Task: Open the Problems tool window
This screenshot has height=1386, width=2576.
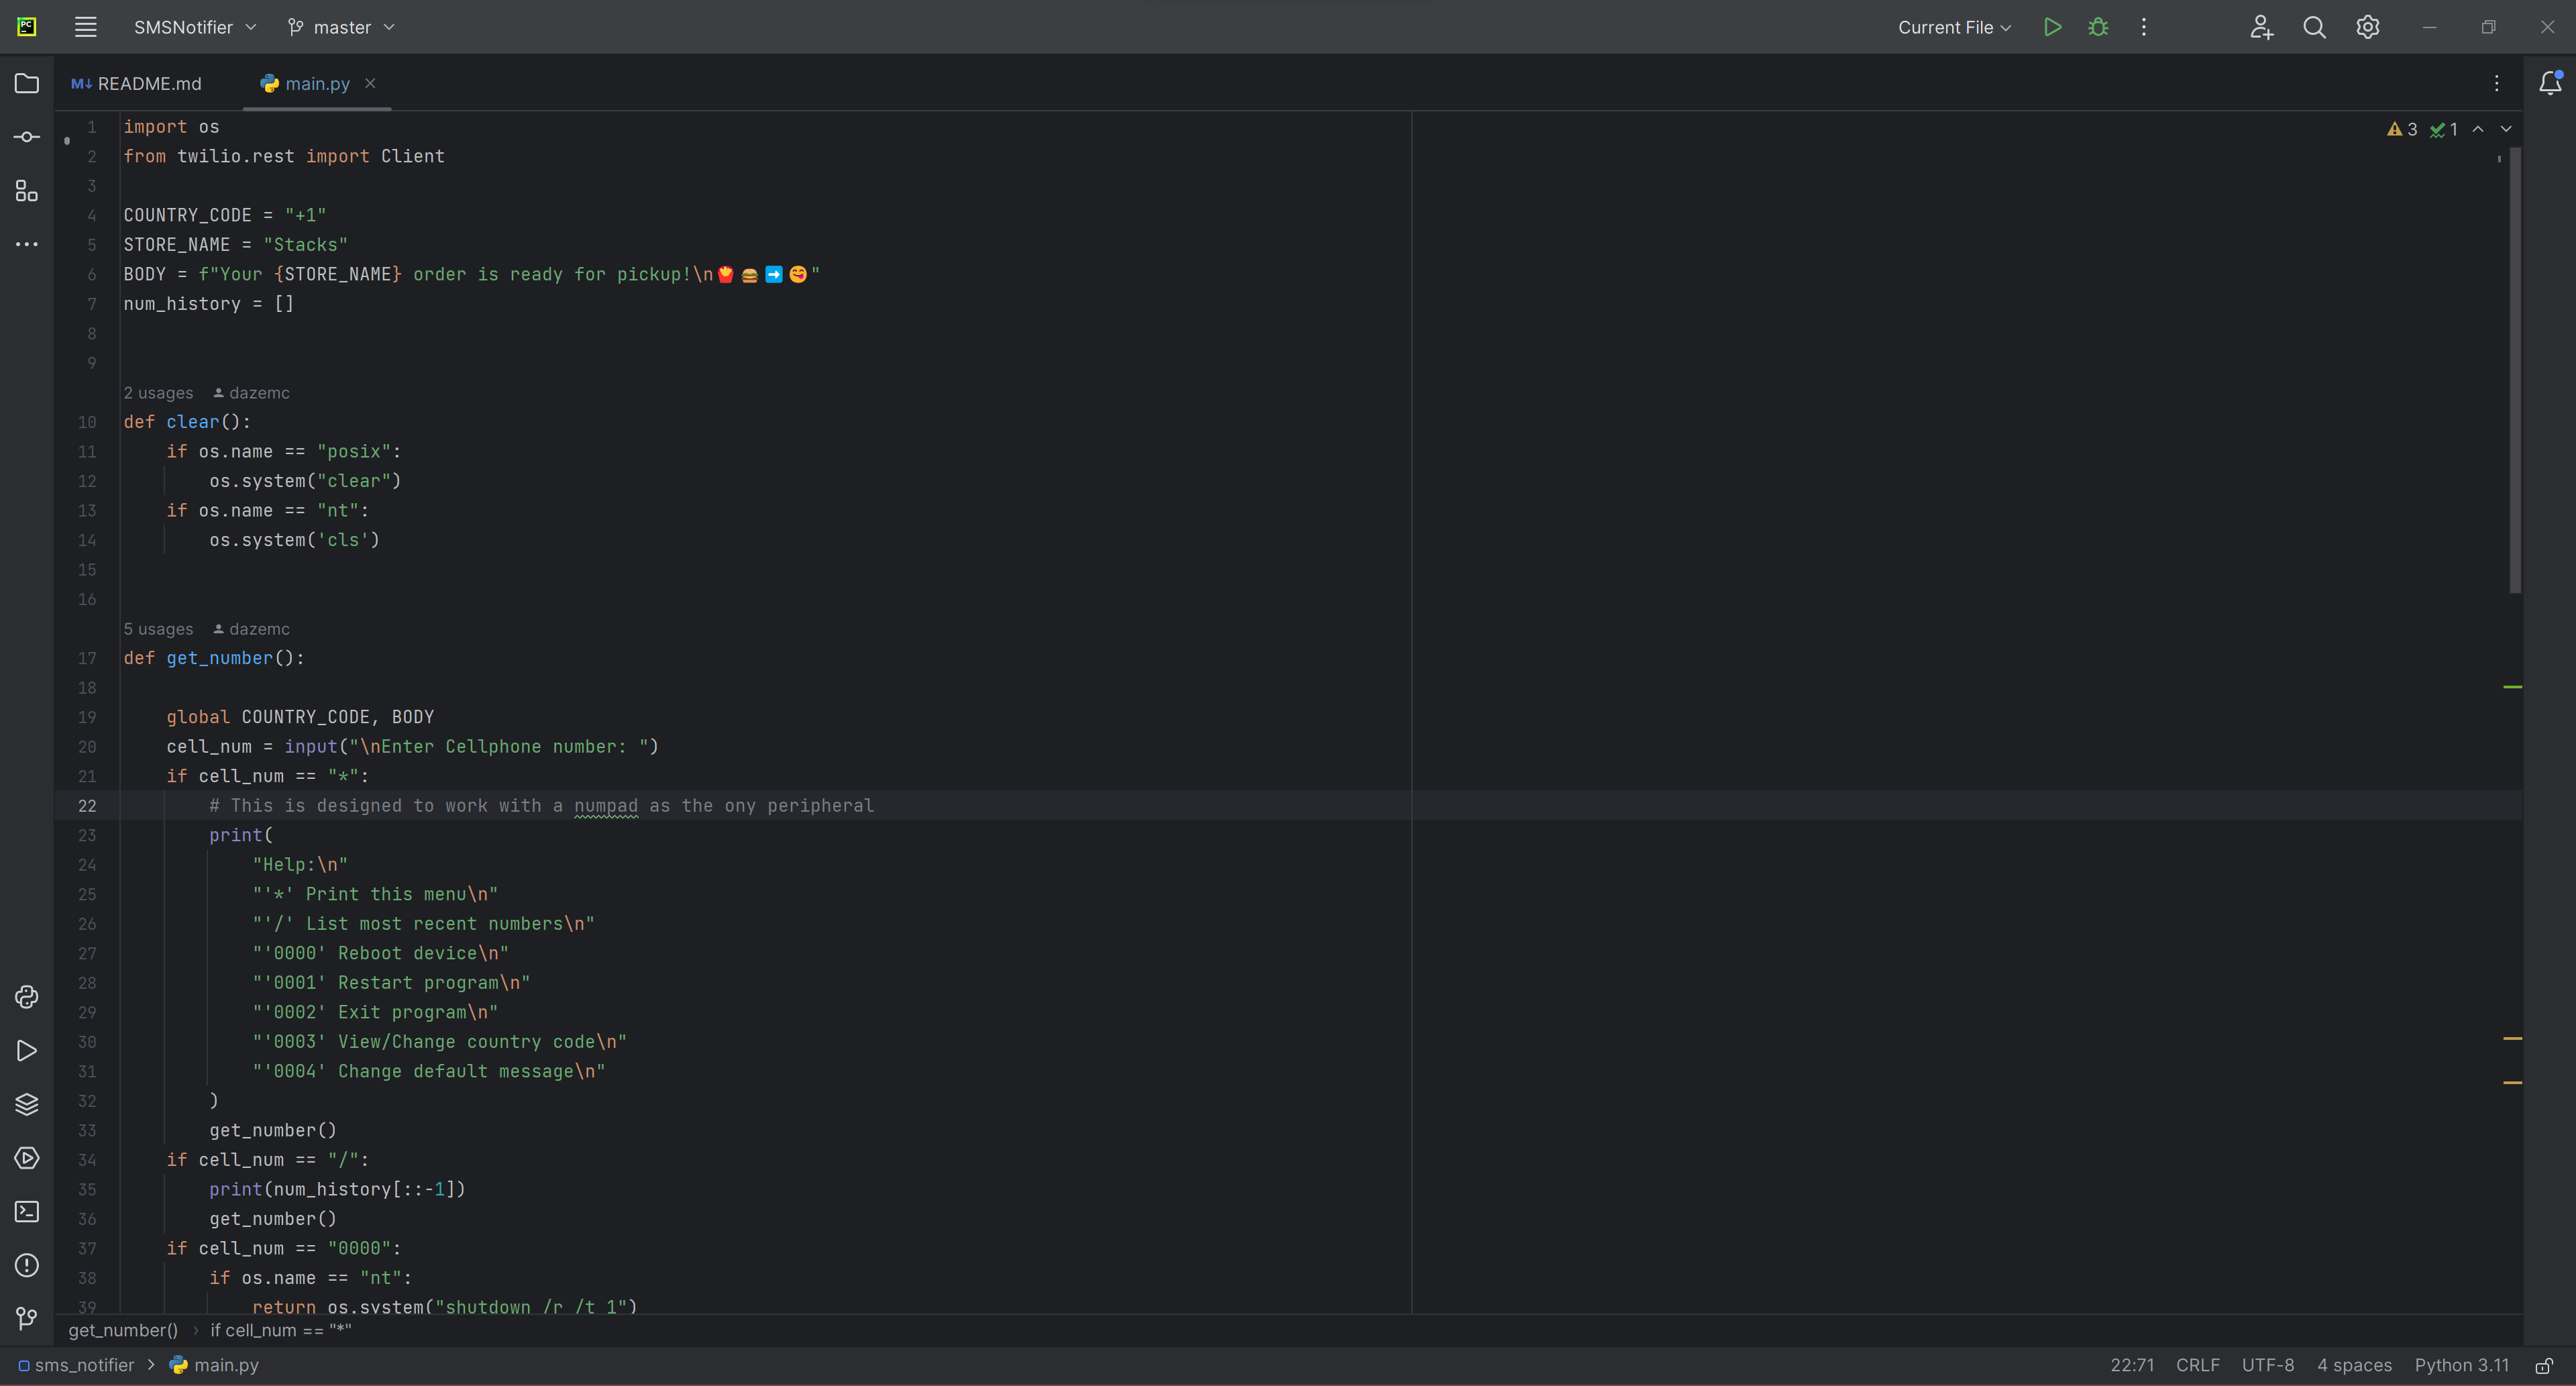Action: pyautogui.click(x=27, y=1265)
